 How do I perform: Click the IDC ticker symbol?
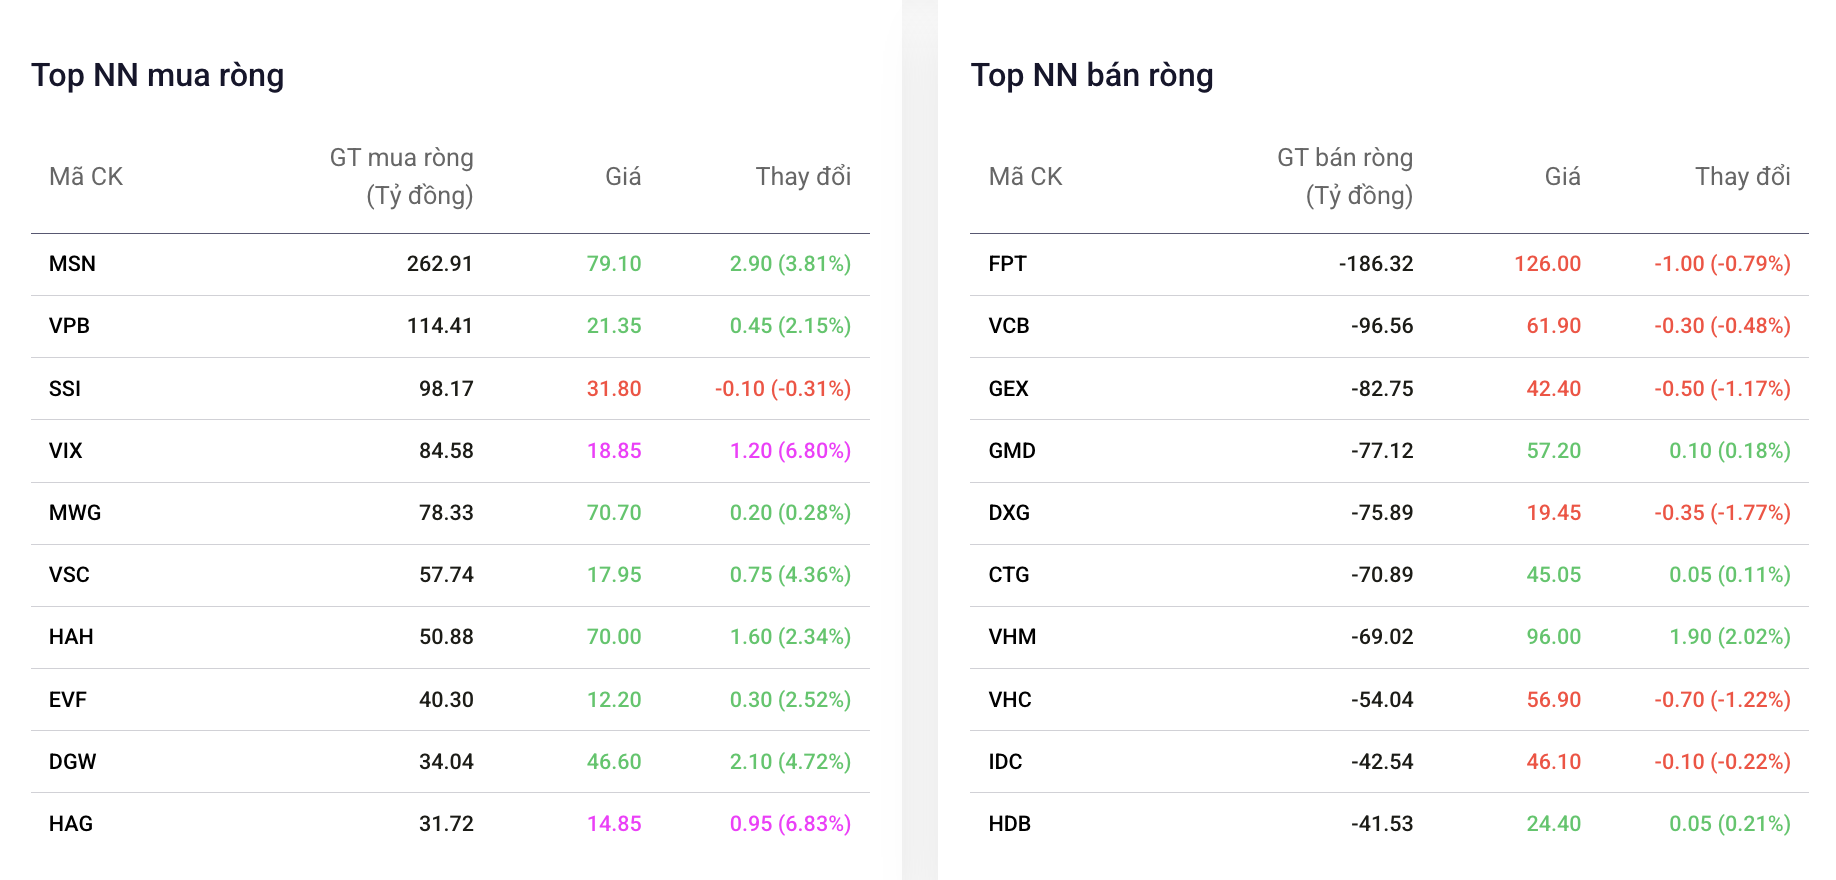coord(1005,762)
